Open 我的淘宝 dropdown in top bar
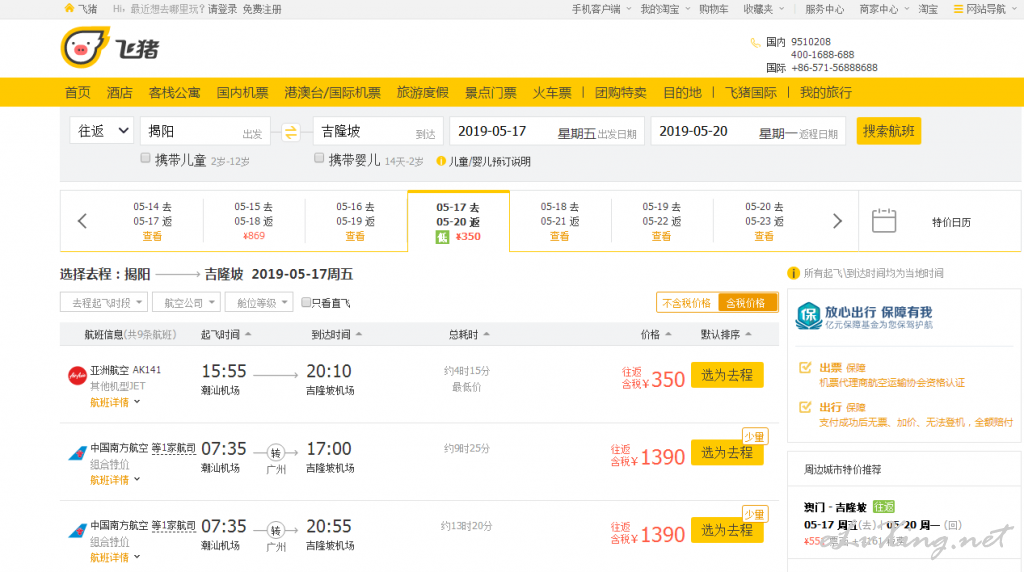The width and height of the screenshot is (1024, 572). pos(664,9)
